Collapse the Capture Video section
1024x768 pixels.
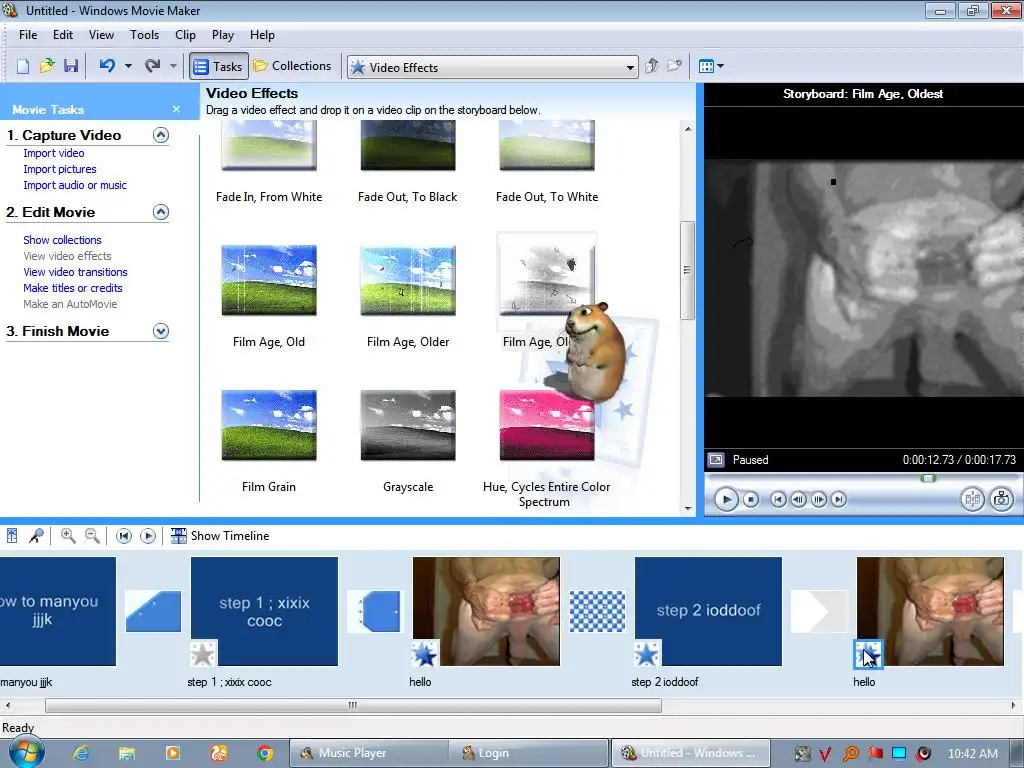pos(161,135)
